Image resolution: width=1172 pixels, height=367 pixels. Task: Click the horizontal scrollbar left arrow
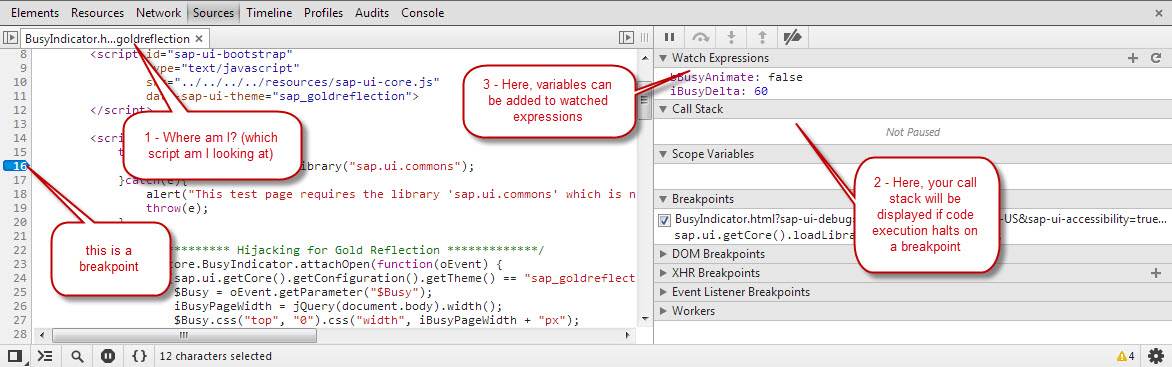[x=42, y=336]
